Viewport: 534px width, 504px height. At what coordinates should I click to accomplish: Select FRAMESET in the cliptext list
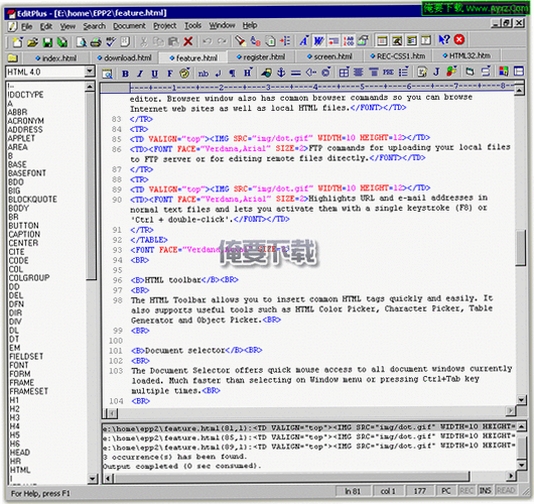coord(29,391)
